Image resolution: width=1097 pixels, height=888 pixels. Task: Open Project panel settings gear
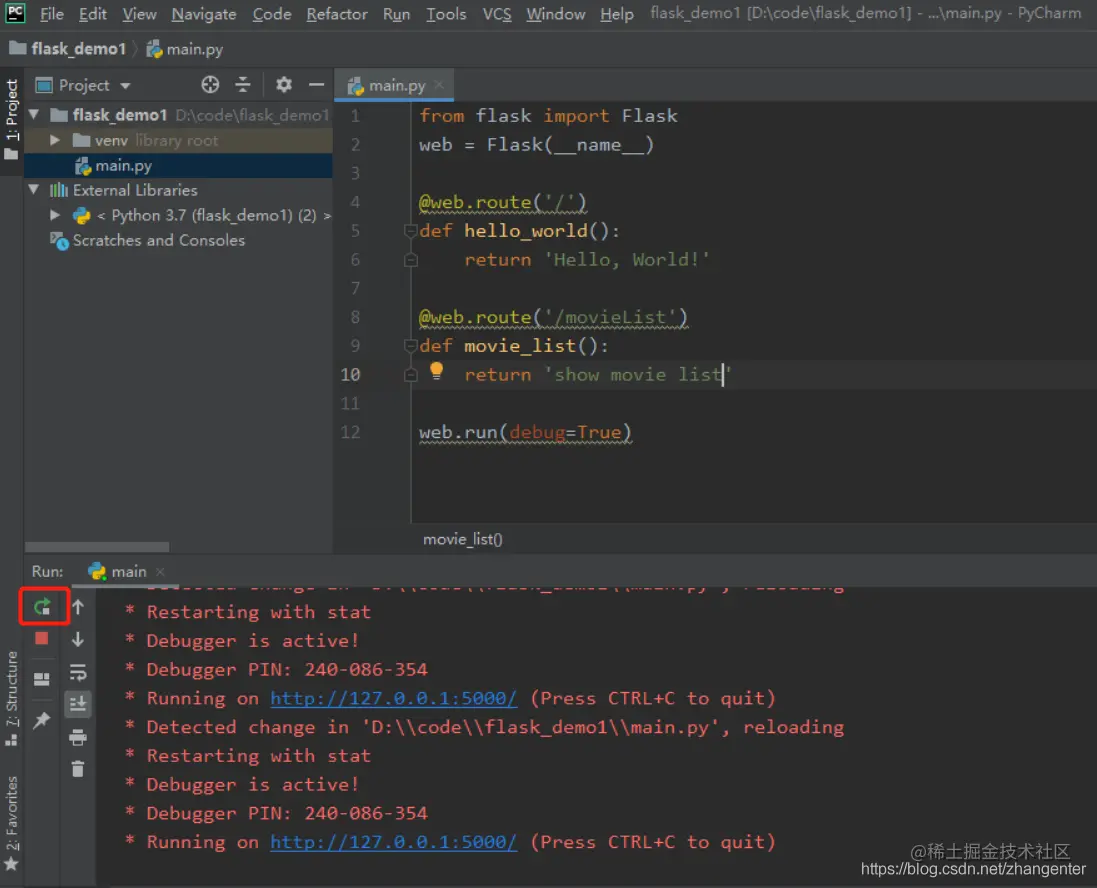click(283, 85)
